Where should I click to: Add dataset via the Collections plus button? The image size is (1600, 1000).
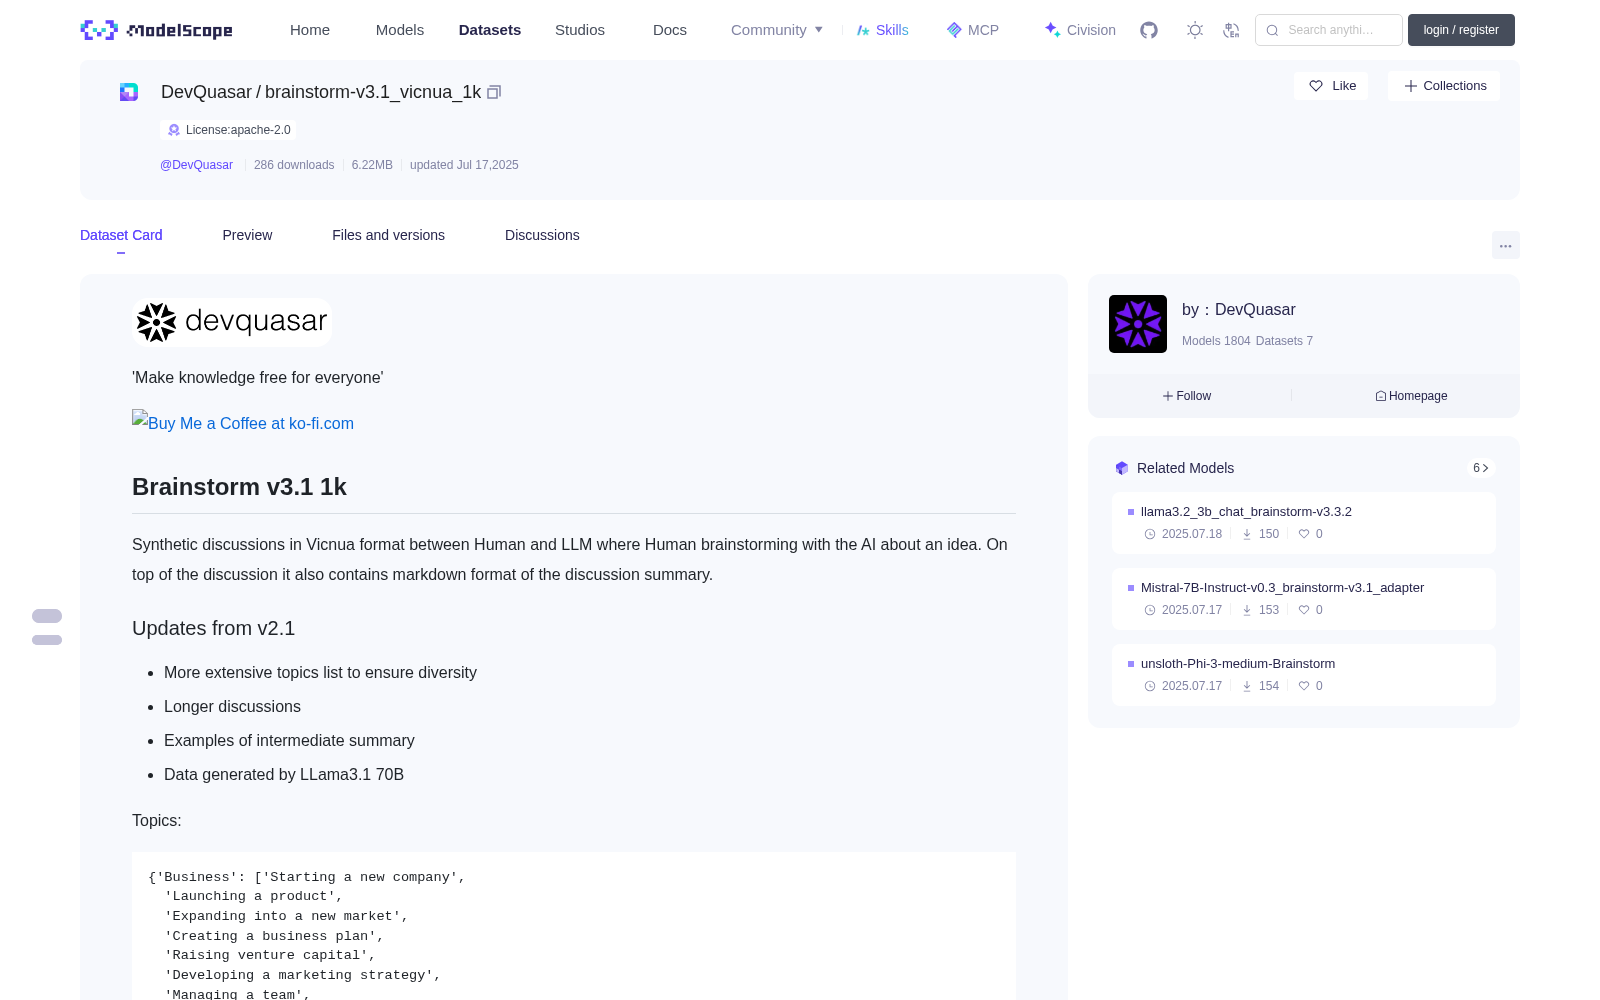(1444, 86)
